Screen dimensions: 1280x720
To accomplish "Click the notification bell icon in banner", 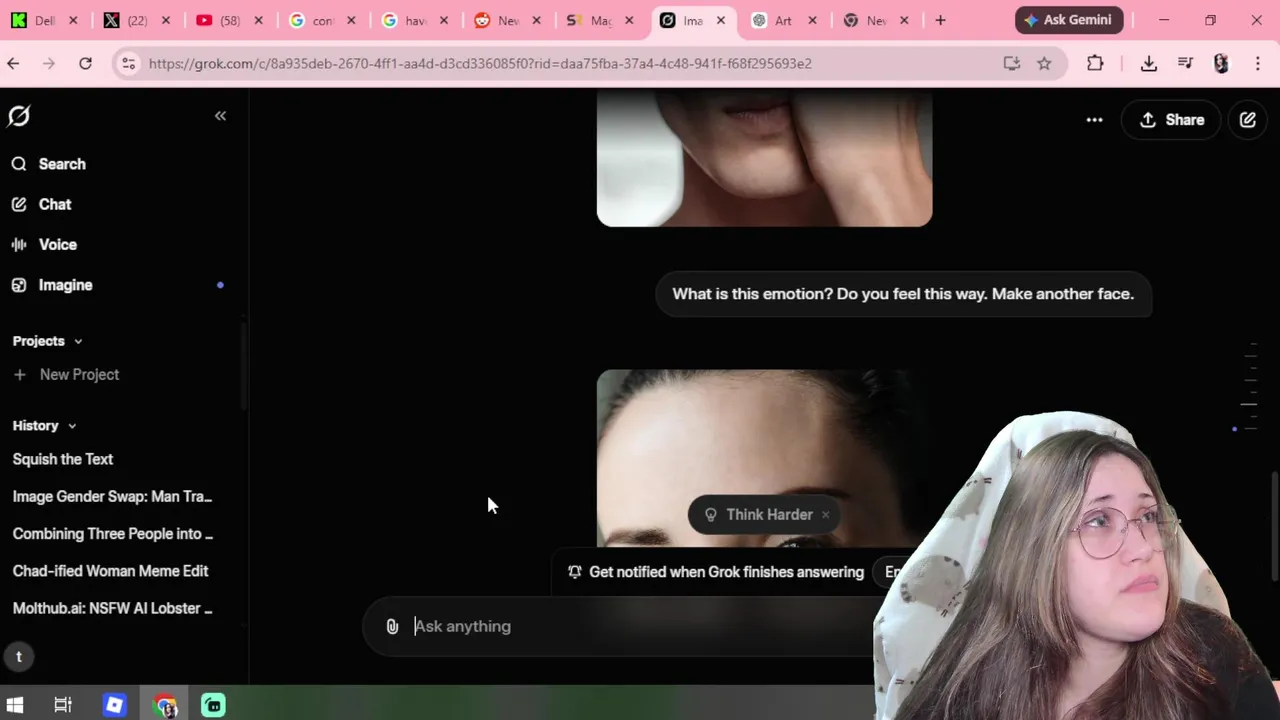I will 575,572.
